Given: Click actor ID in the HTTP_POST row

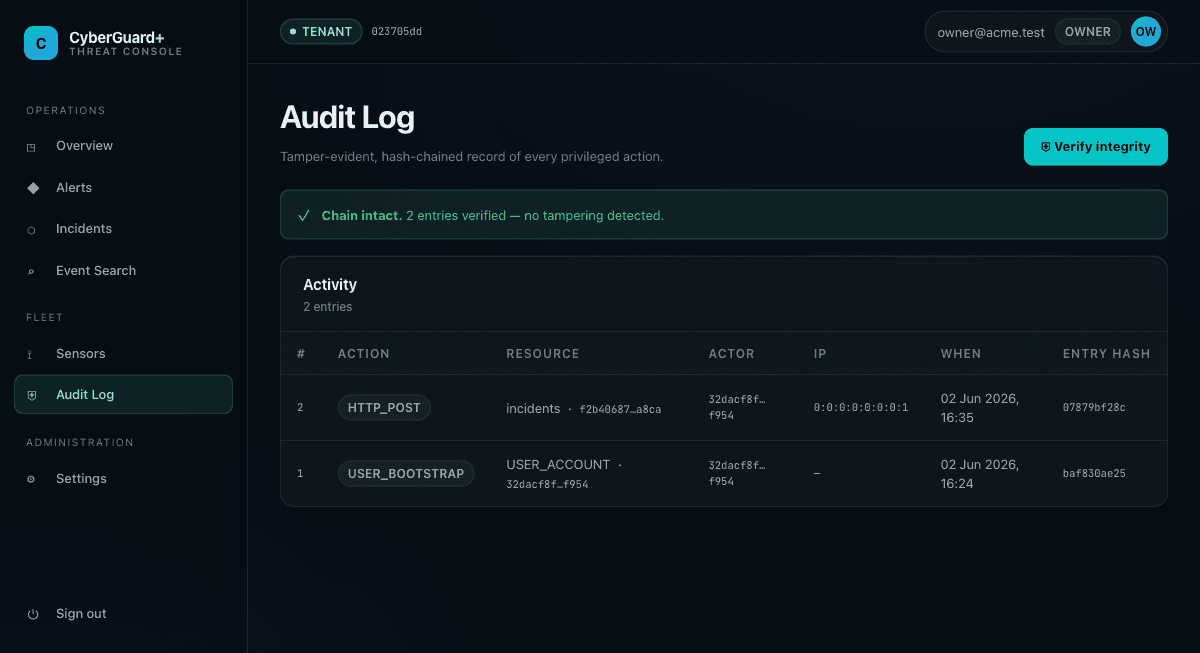Looking at the screenshot, I should point(737,408).
